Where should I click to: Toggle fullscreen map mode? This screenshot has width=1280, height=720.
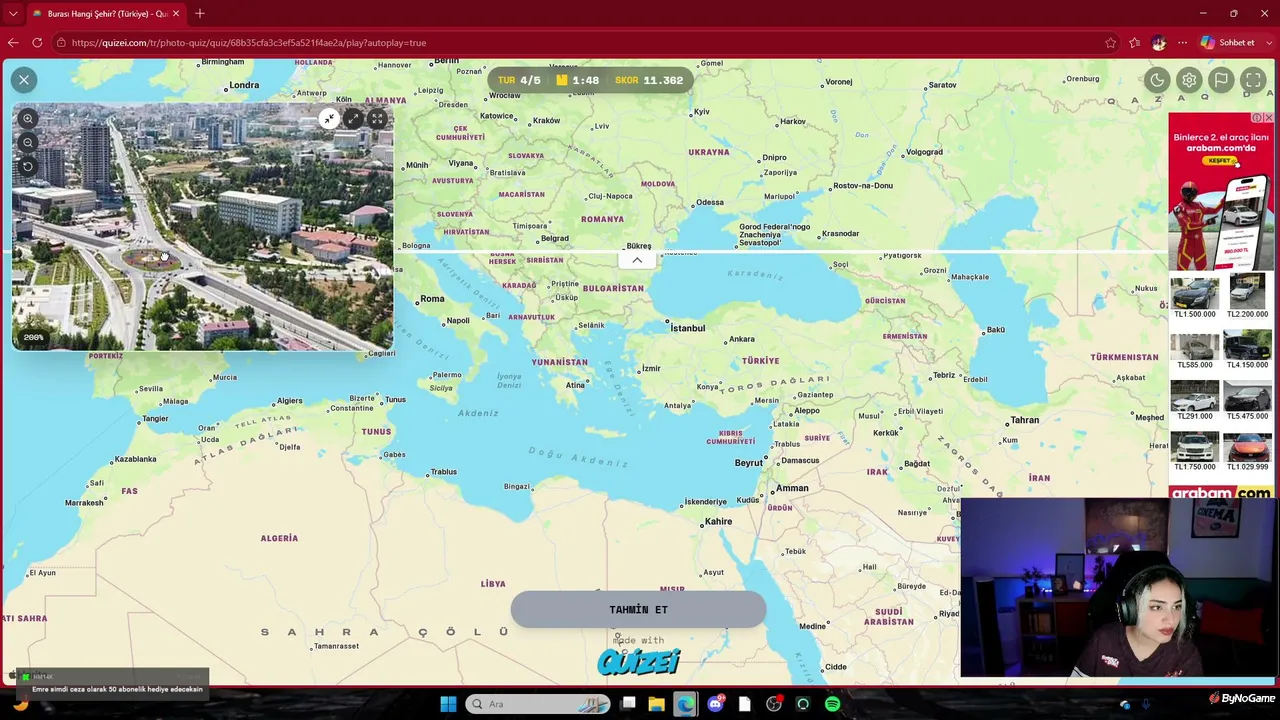(x=1253, y=80)
